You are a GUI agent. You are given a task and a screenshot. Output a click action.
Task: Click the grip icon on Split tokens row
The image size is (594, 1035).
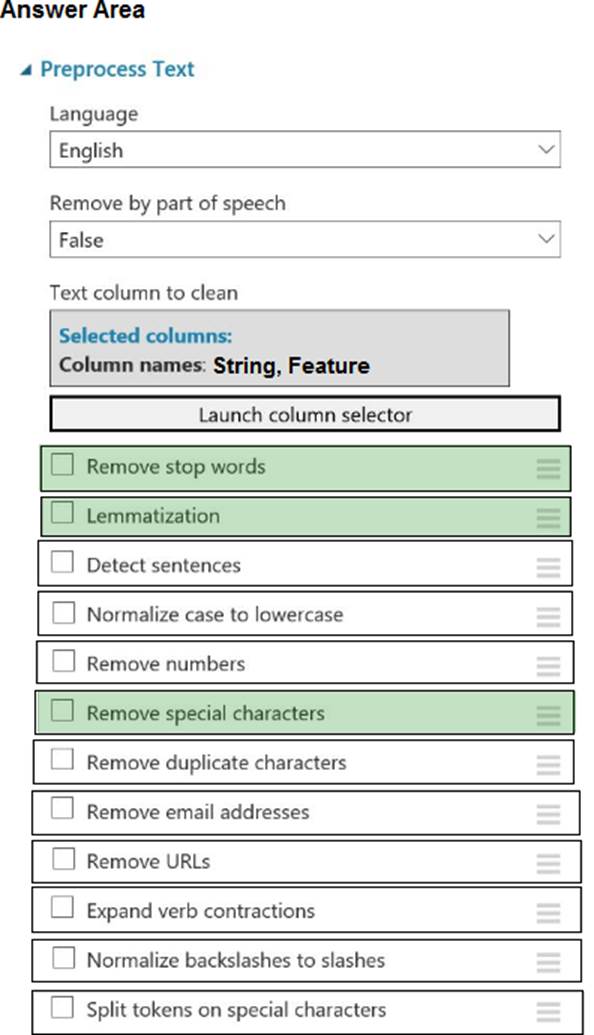click(x=548, y=1011)
